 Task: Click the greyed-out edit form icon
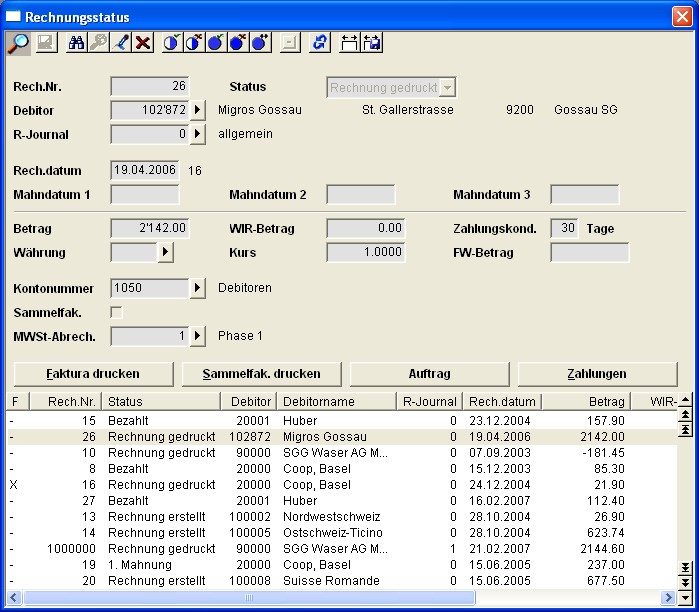pyautogui.click(x=46, y=43)
